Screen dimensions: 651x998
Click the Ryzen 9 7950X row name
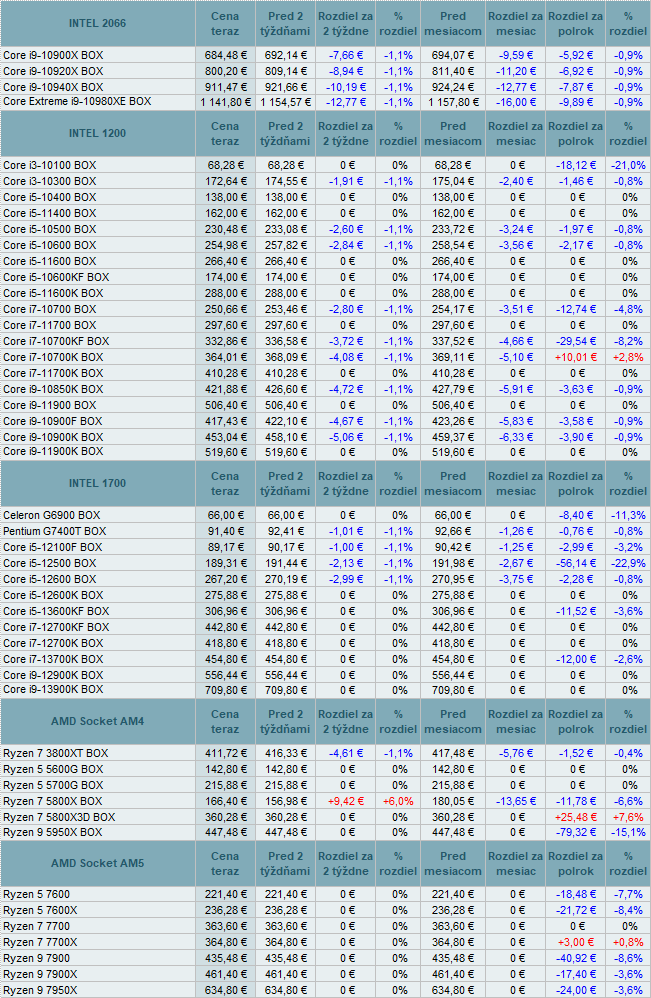40,990
